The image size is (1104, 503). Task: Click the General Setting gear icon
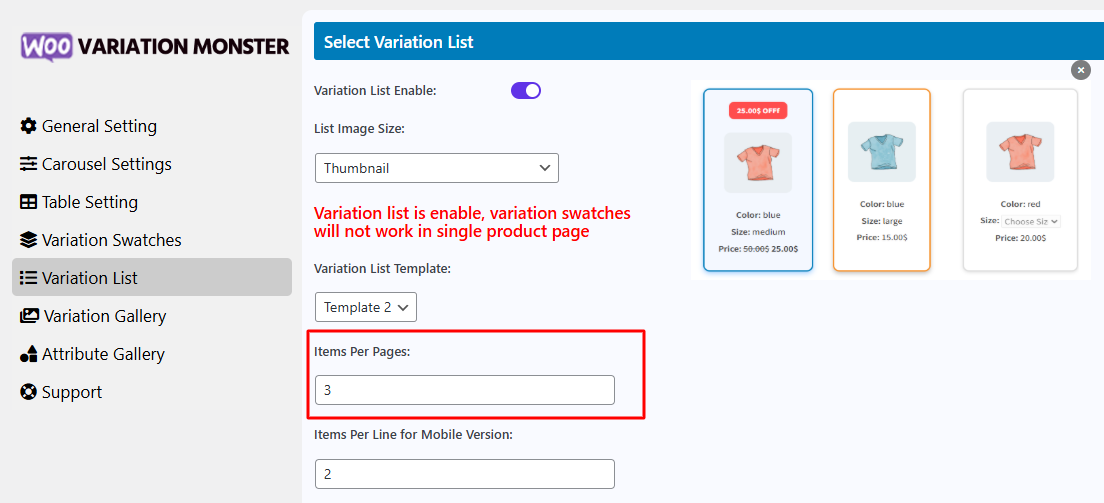[28, 126]
